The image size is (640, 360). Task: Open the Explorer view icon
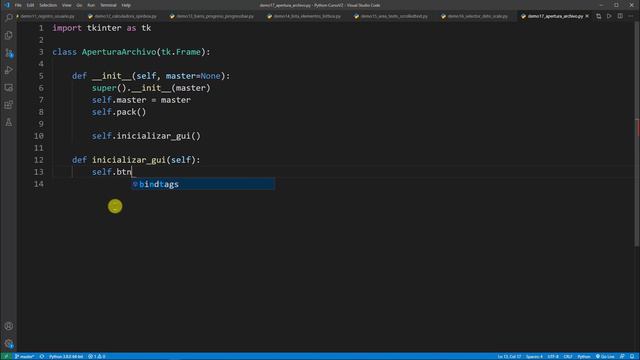point(9,35)
